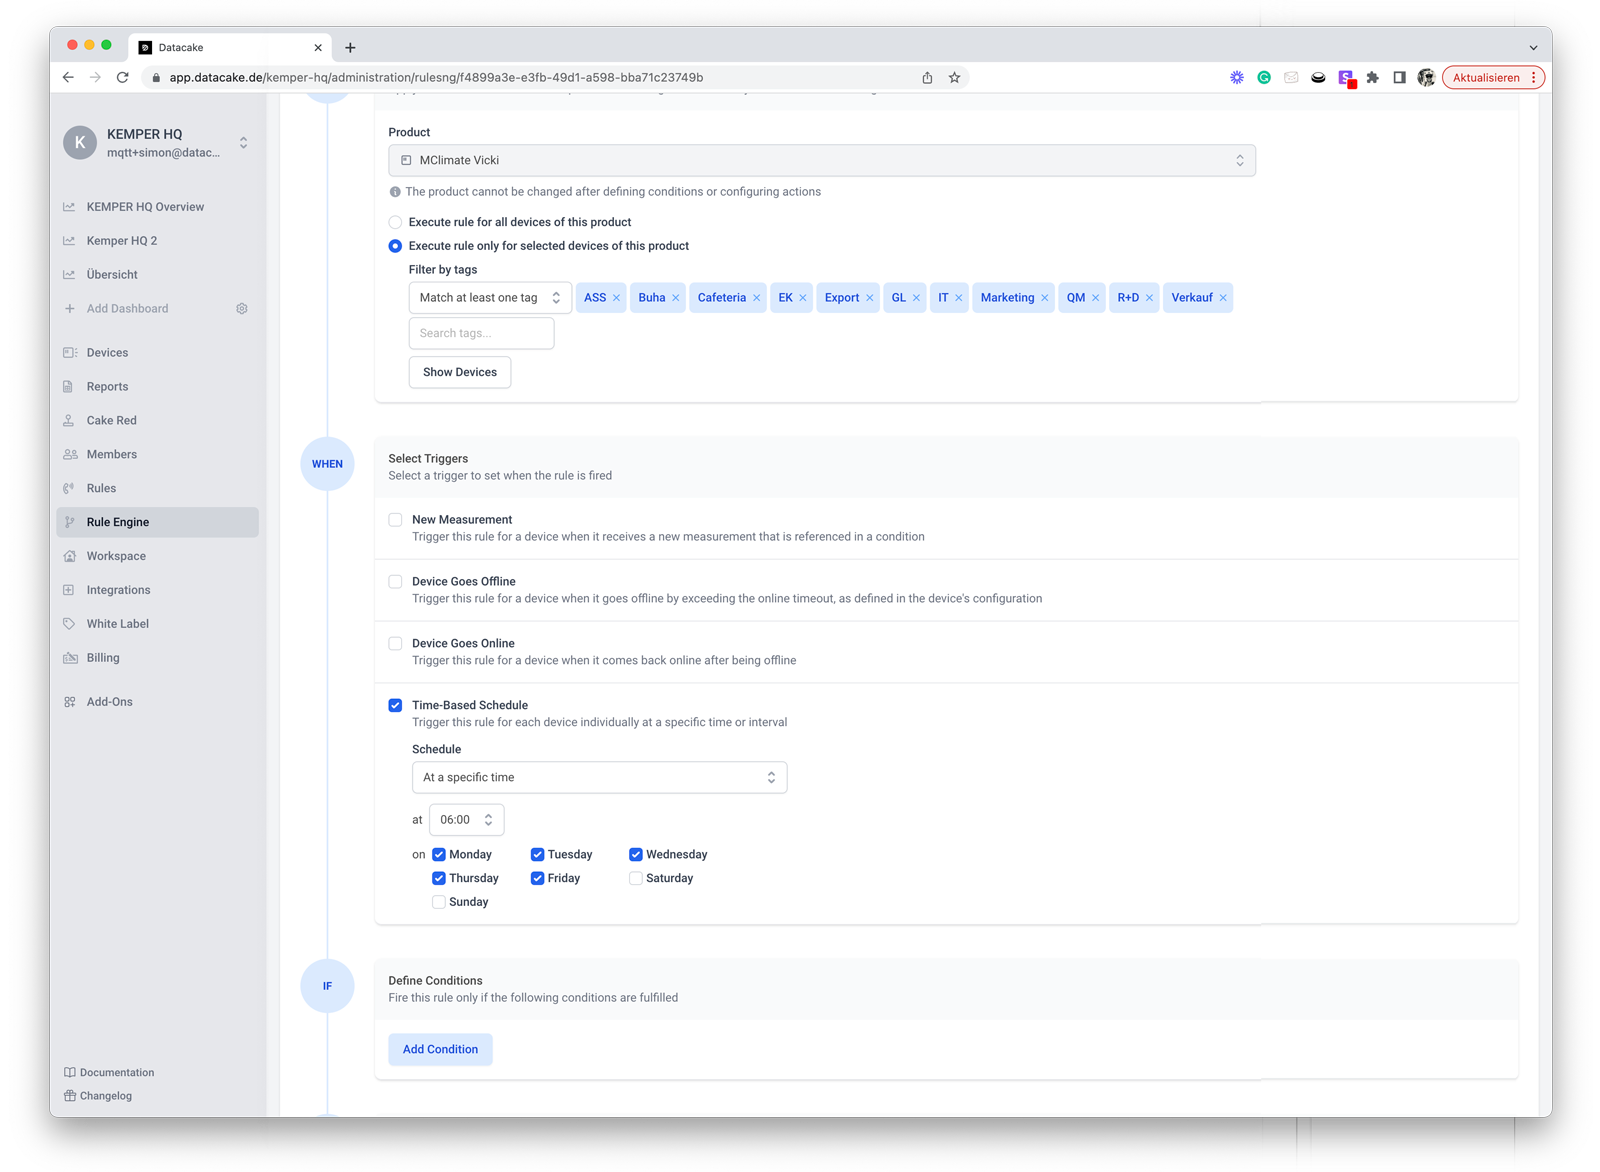This screenshot has width=1600, height=1172.
Task: Uncheck Monday in schedule days
Action: point(439,855)
